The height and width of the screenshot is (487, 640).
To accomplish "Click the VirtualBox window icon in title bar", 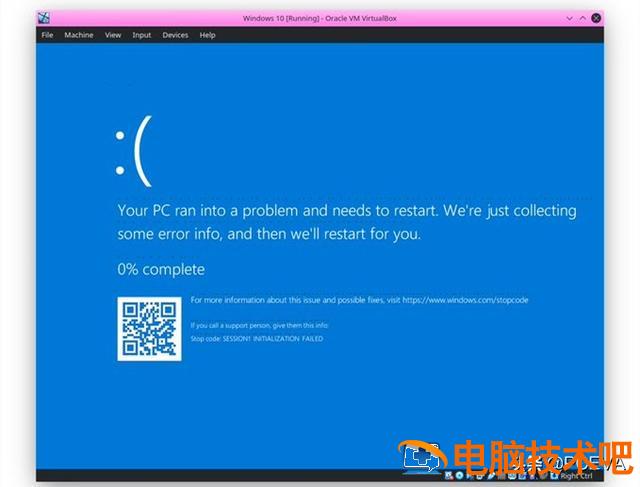I will (44, 18).
